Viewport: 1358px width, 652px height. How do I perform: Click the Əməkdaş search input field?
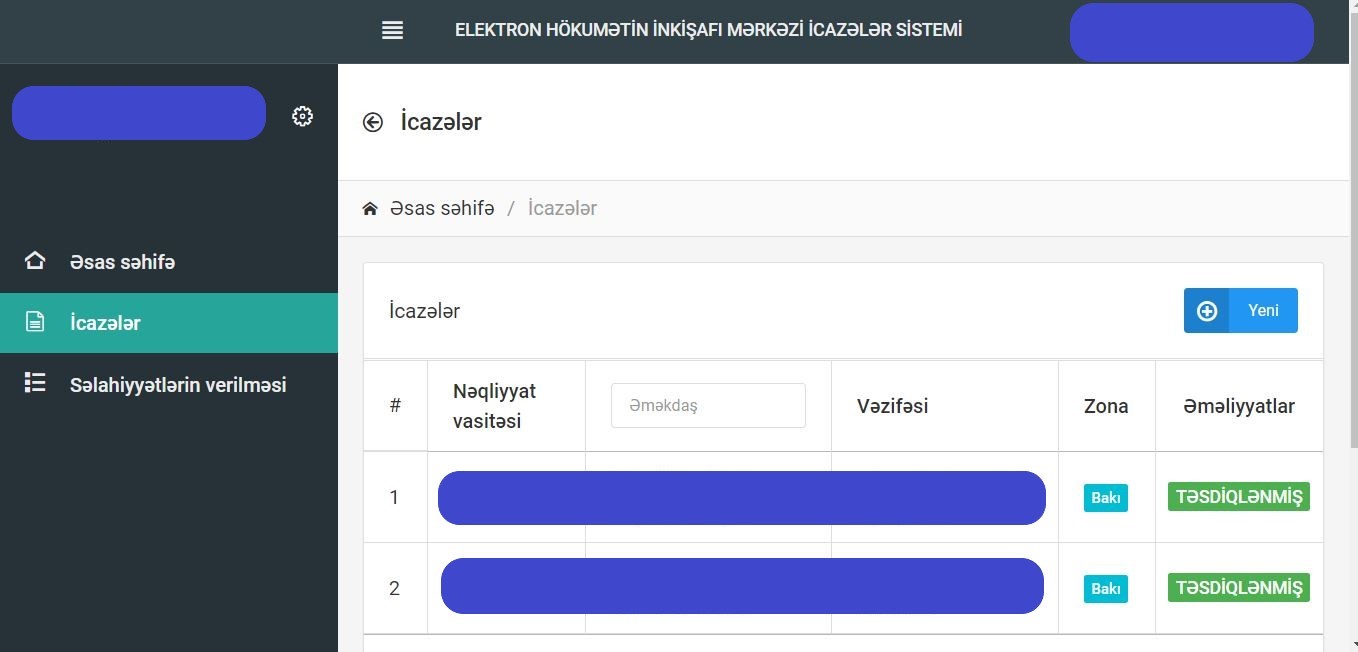(x=708, y=406)
